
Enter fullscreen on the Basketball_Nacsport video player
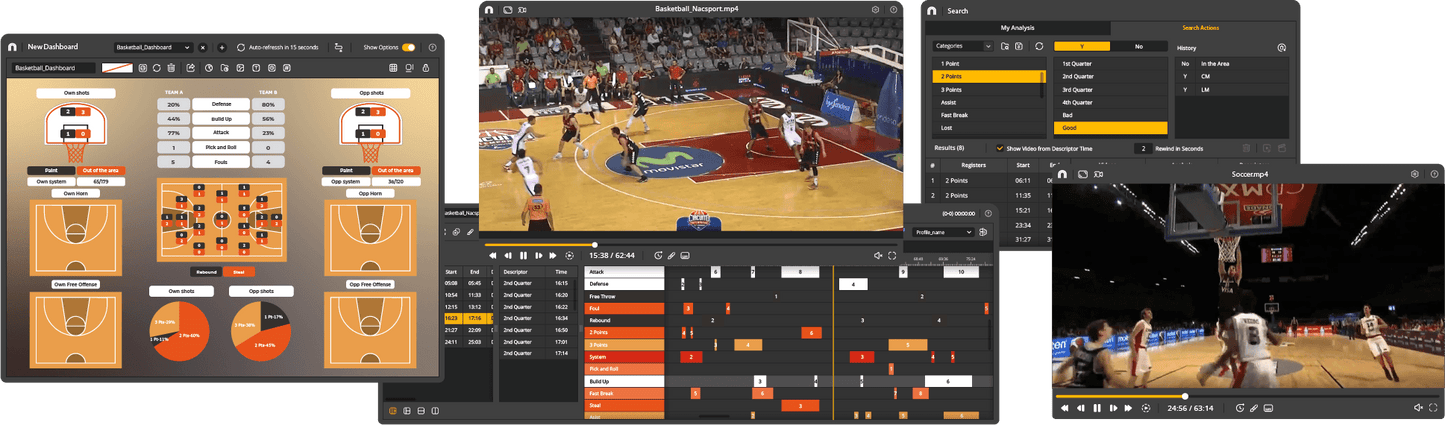point(892,256)
